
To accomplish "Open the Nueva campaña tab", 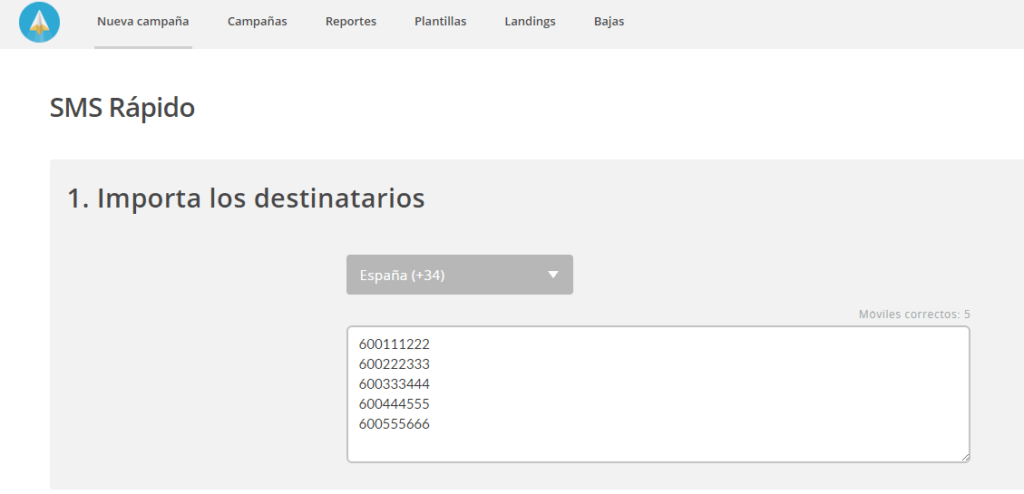I will (143, 22).
